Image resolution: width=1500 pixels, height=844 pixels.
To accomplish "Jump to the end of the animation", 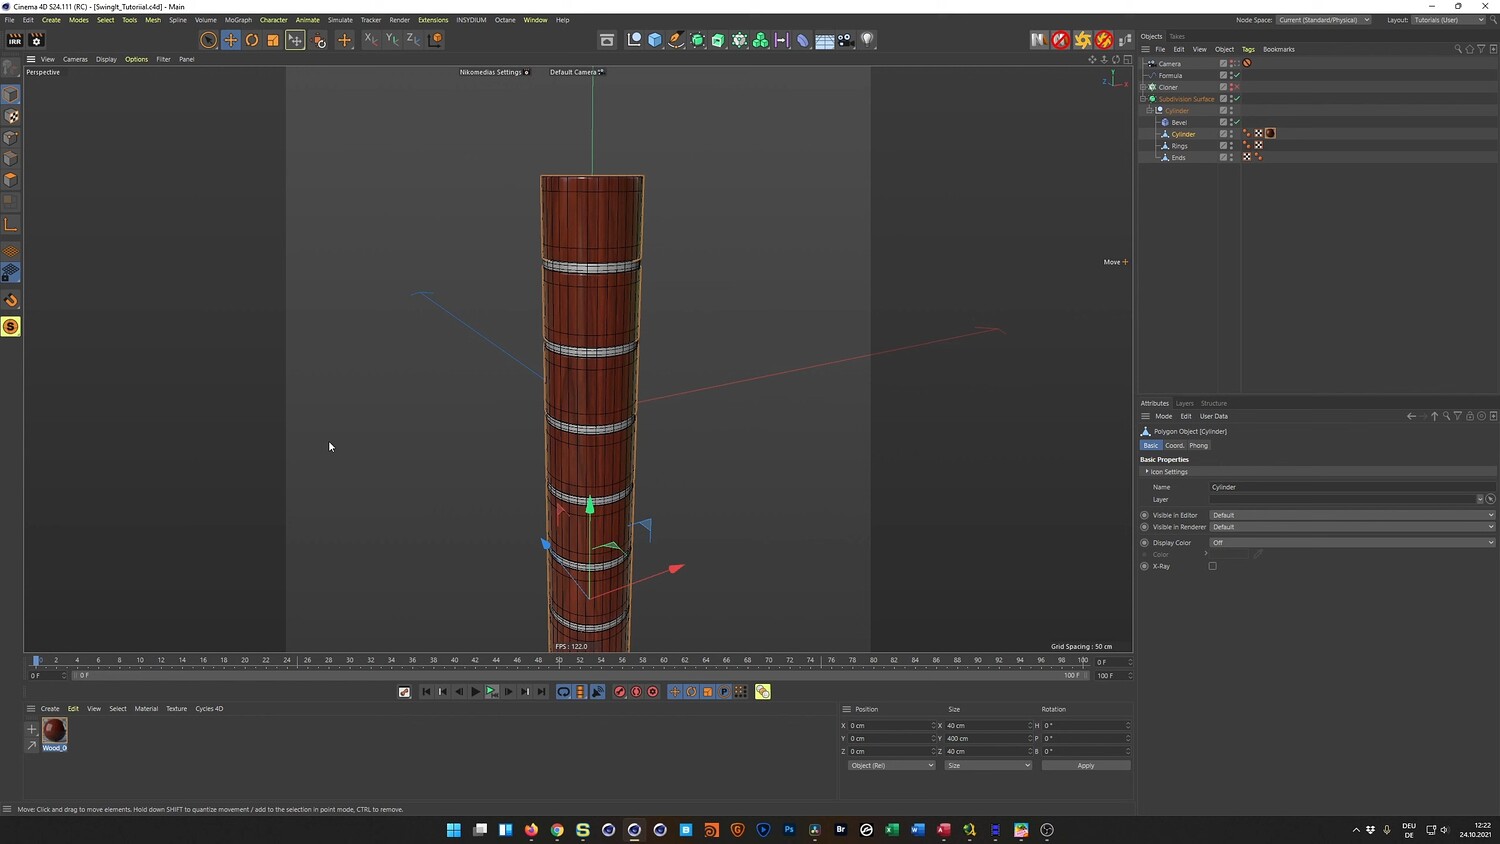I will pyautogui.click(x=542, y=692).
